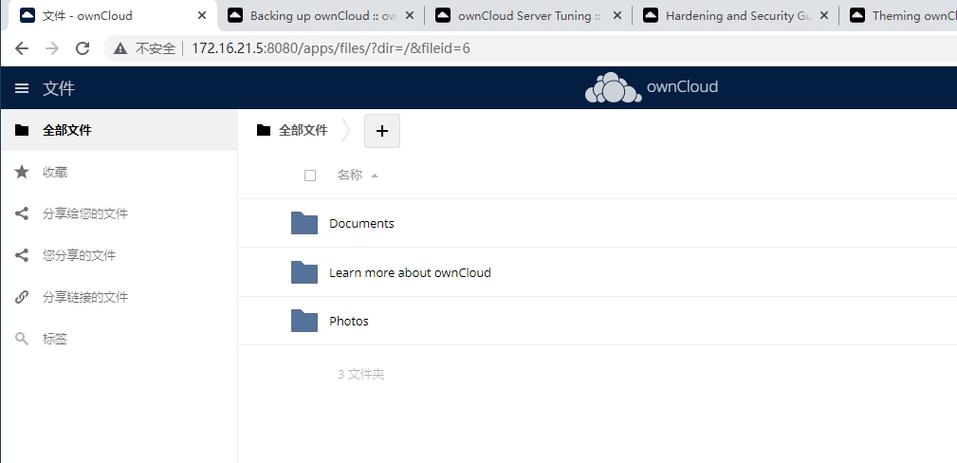Click magnifier icon beside 标签
Screen dimensions: 957x463
point(22,339)
